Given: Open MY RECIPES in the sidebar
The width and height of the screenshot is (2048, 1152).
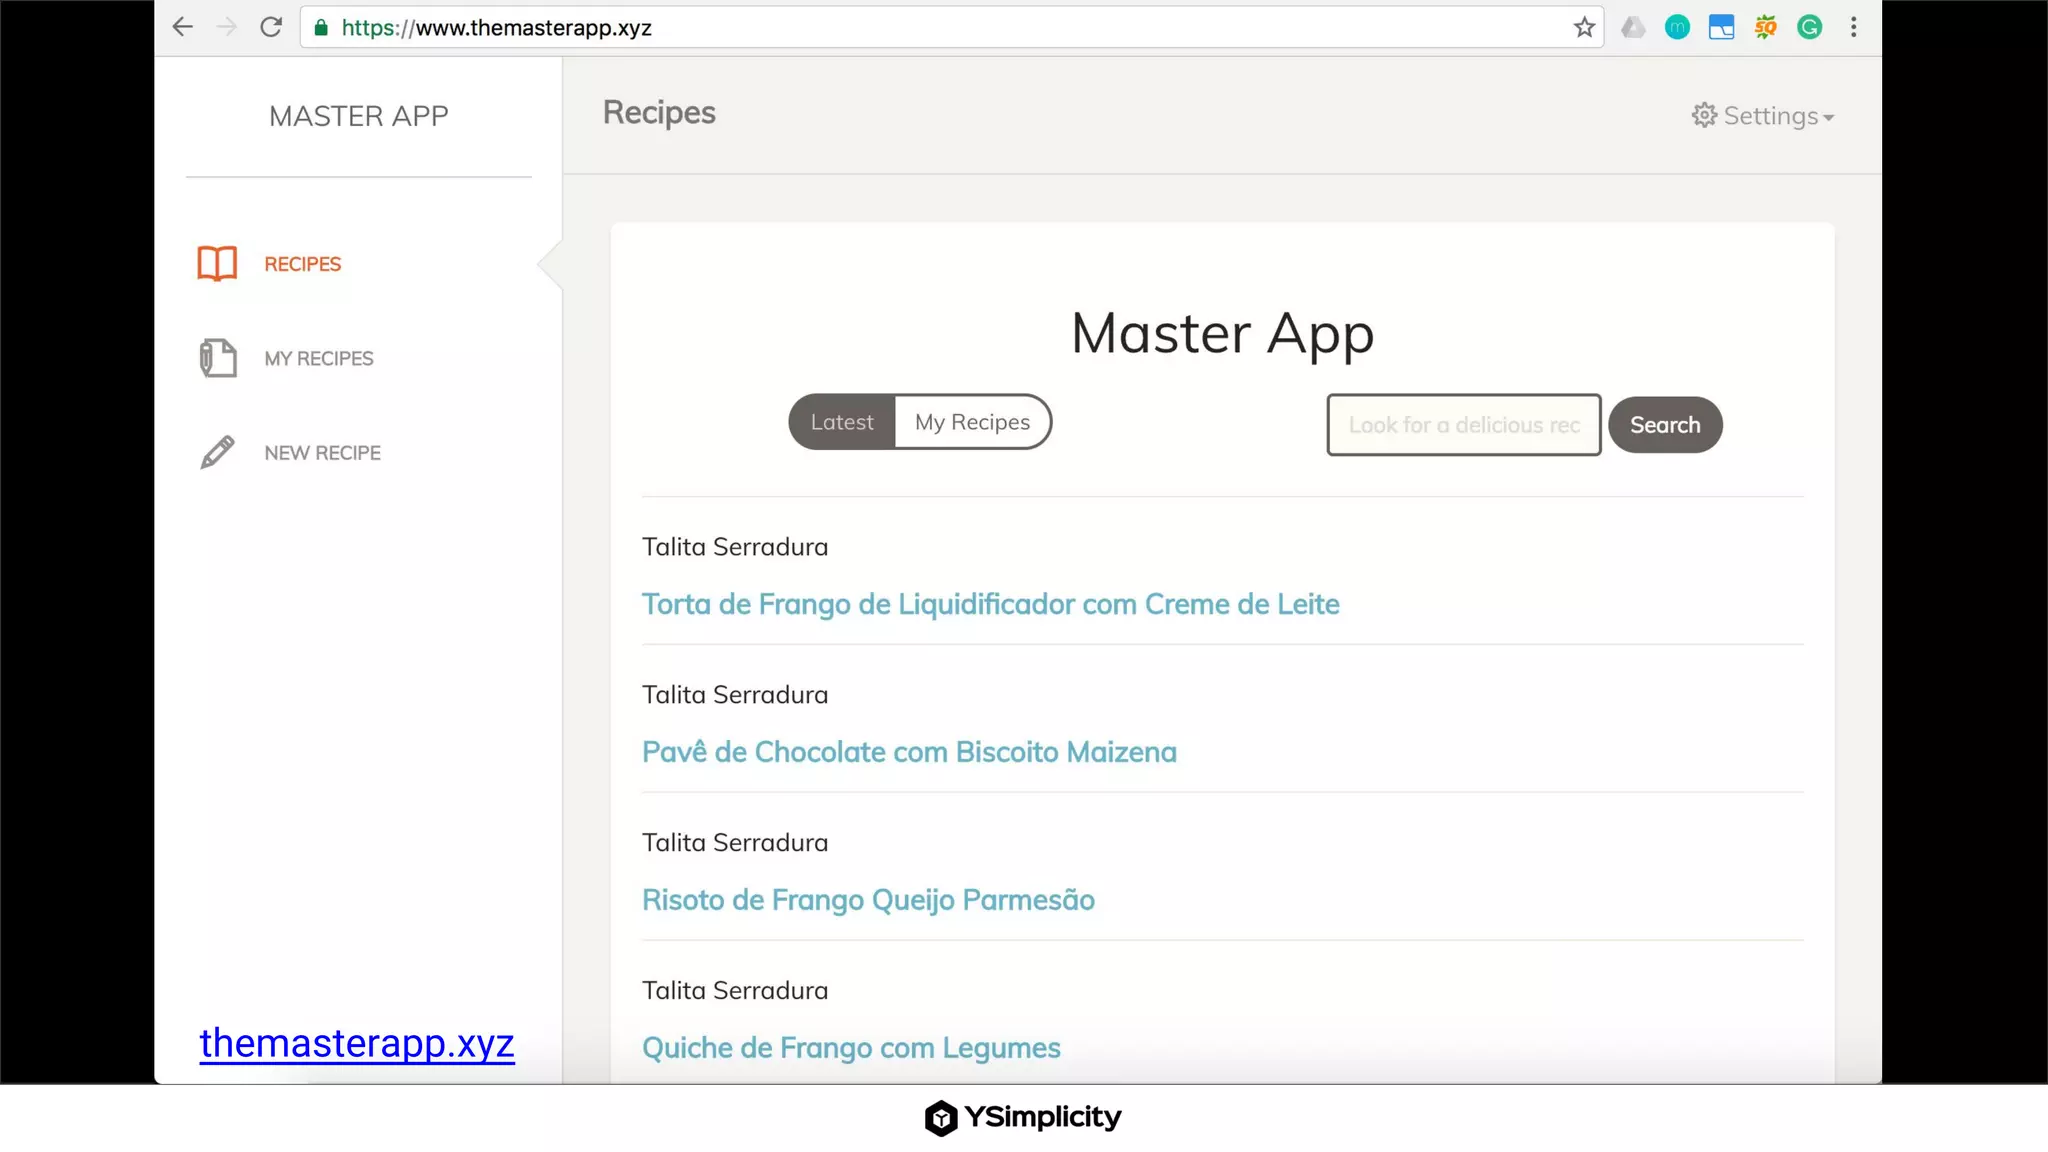Looking at the screenshot, I should [x=319, y=358].
